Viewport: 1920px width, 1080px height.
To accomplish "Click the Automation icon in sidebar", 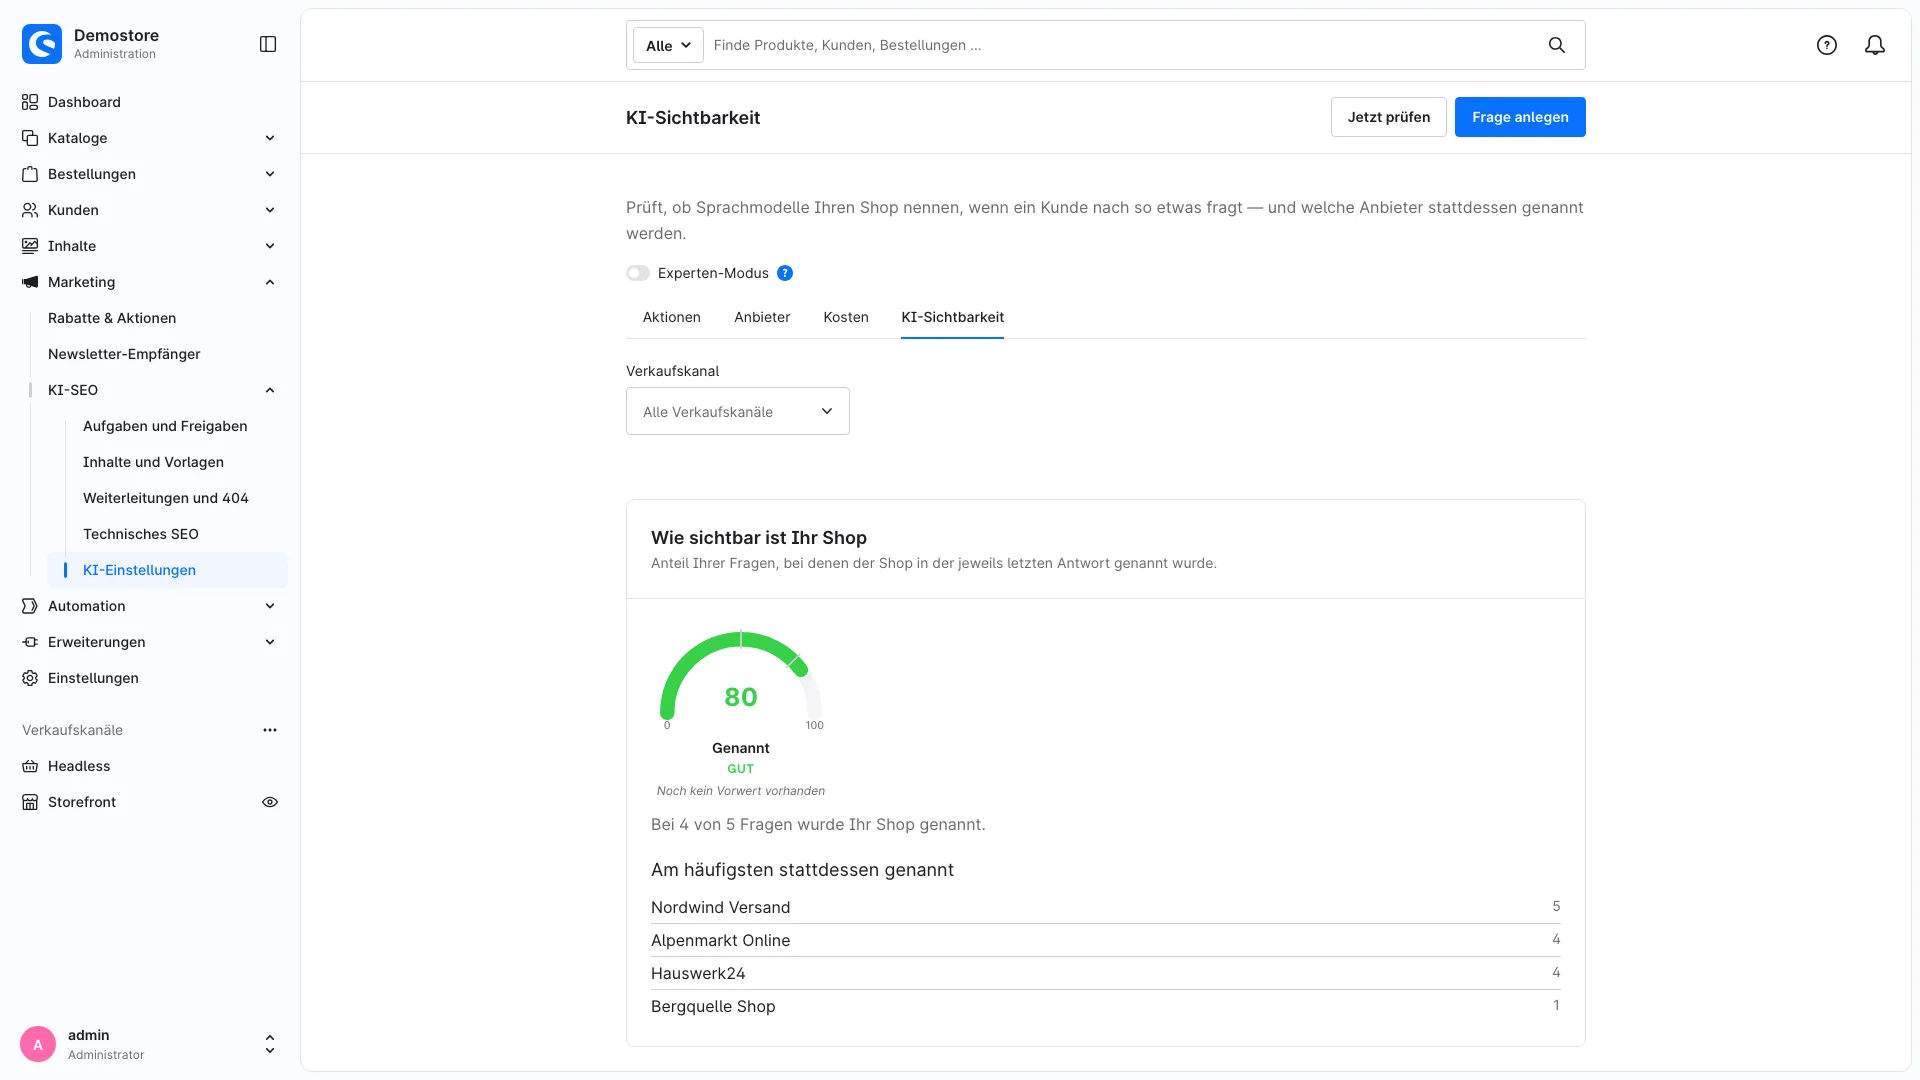I will coord(30,606).
